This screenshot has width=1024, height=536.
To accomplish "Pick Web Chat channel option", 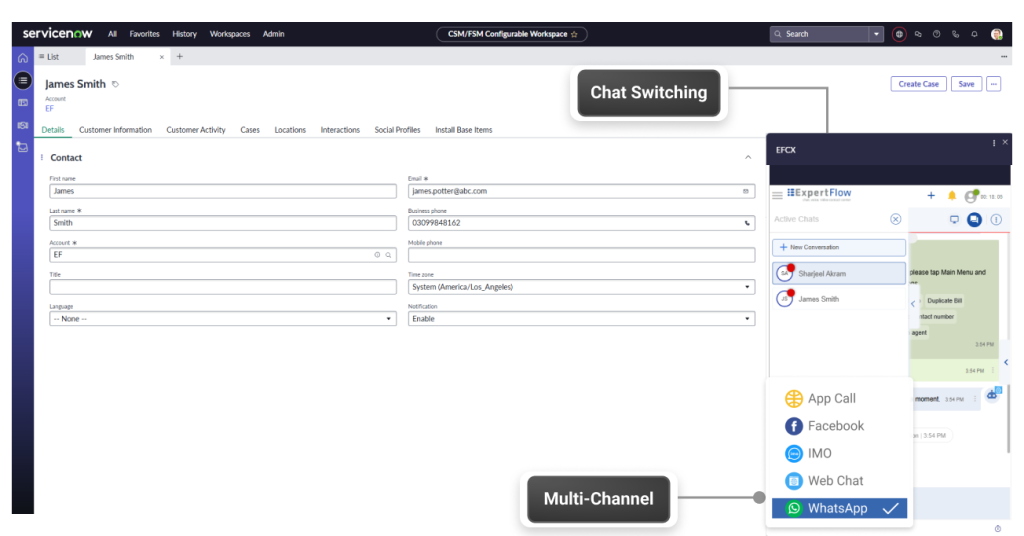I will [835, 481].
